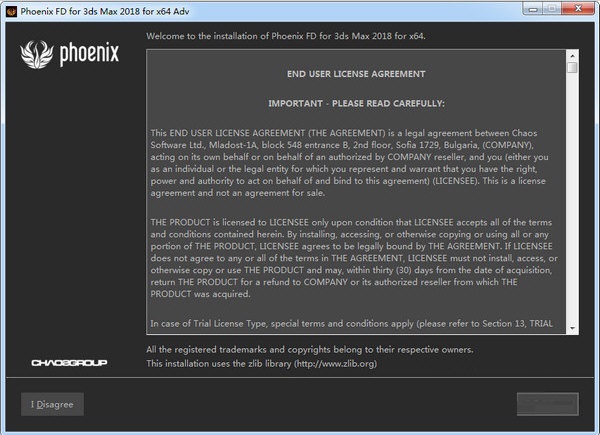Click 'IMPORTANT - PLEASE READ CAREFULLY:' text

click(356, 104)
